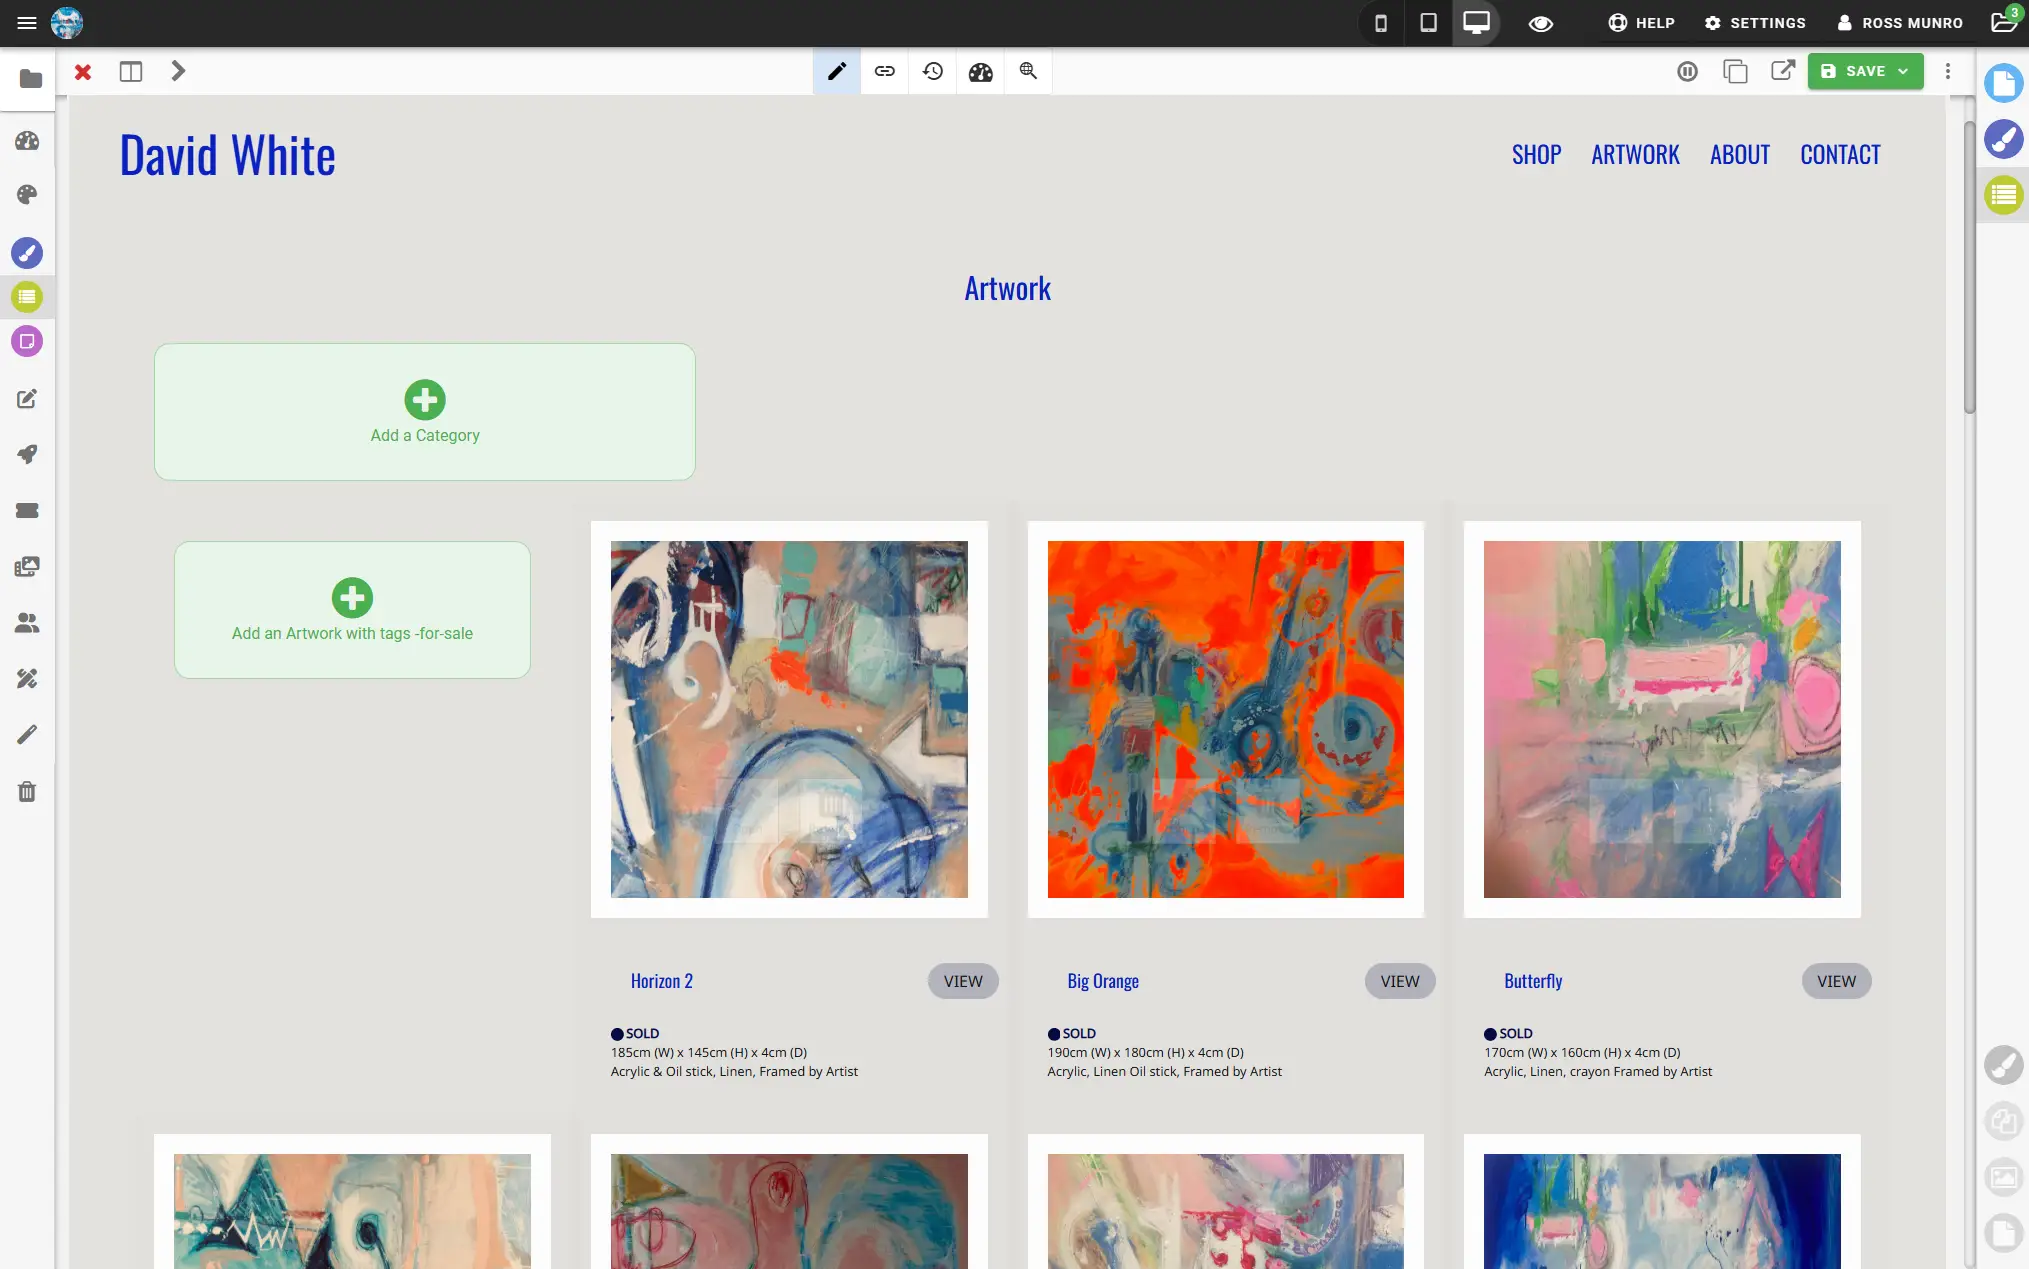Open the ARTWORK navigation menu item
Viewport: 2029px width, 1269px height.
[x=1635, y=154]
